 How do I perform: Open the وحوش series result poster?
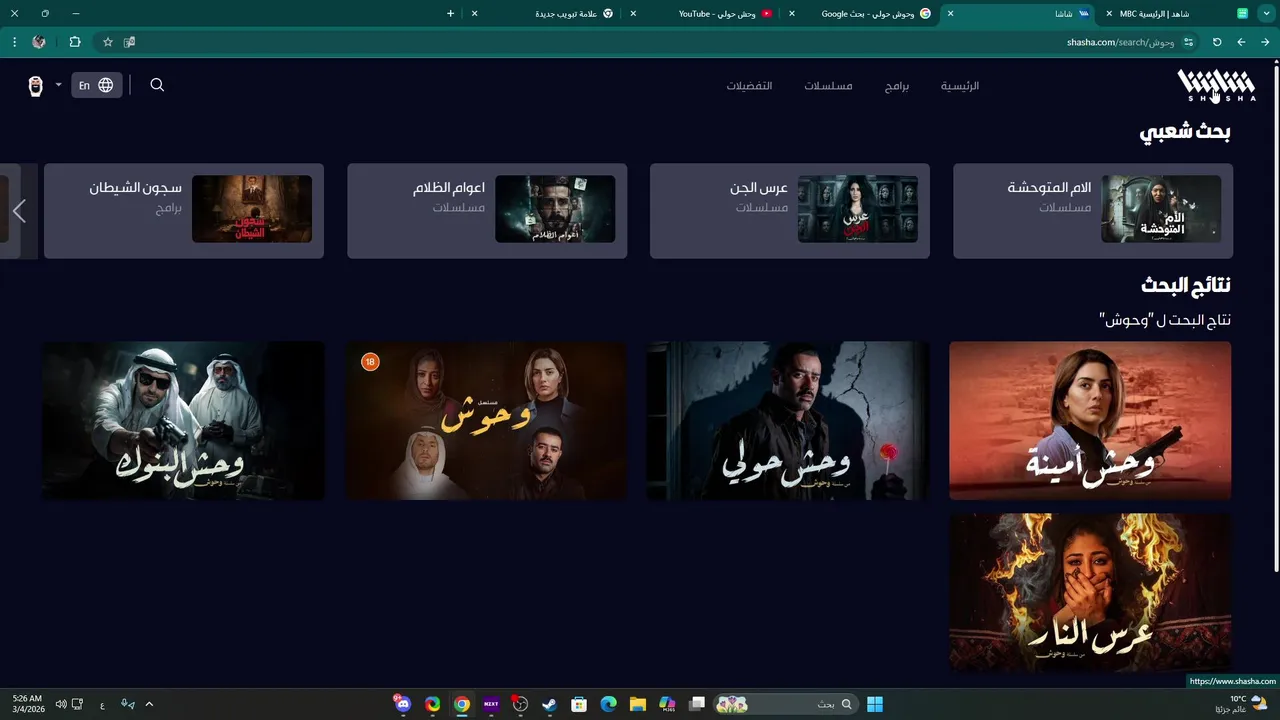pos(486,420)
